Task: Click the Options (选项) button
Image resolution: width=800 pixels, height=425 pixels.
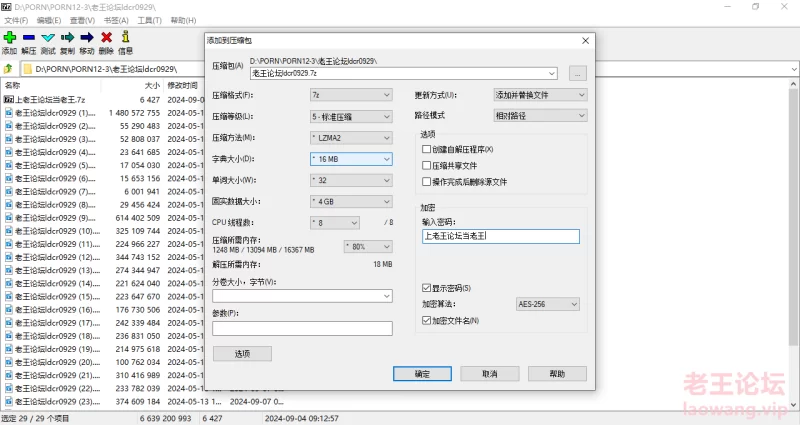Action: coord(242,354)
